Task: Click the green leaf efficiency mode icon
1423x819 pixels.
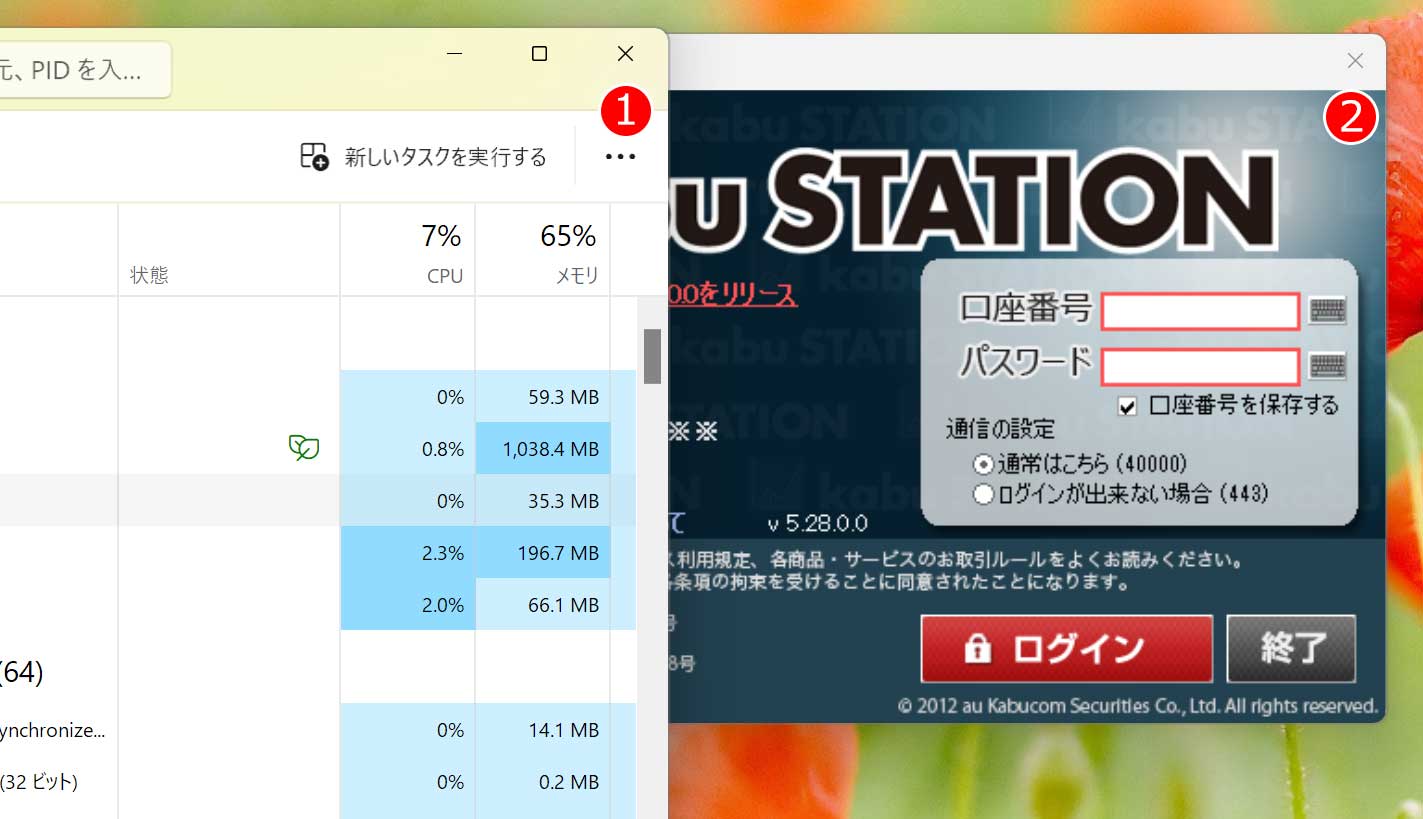Action: tap(303, 448)
